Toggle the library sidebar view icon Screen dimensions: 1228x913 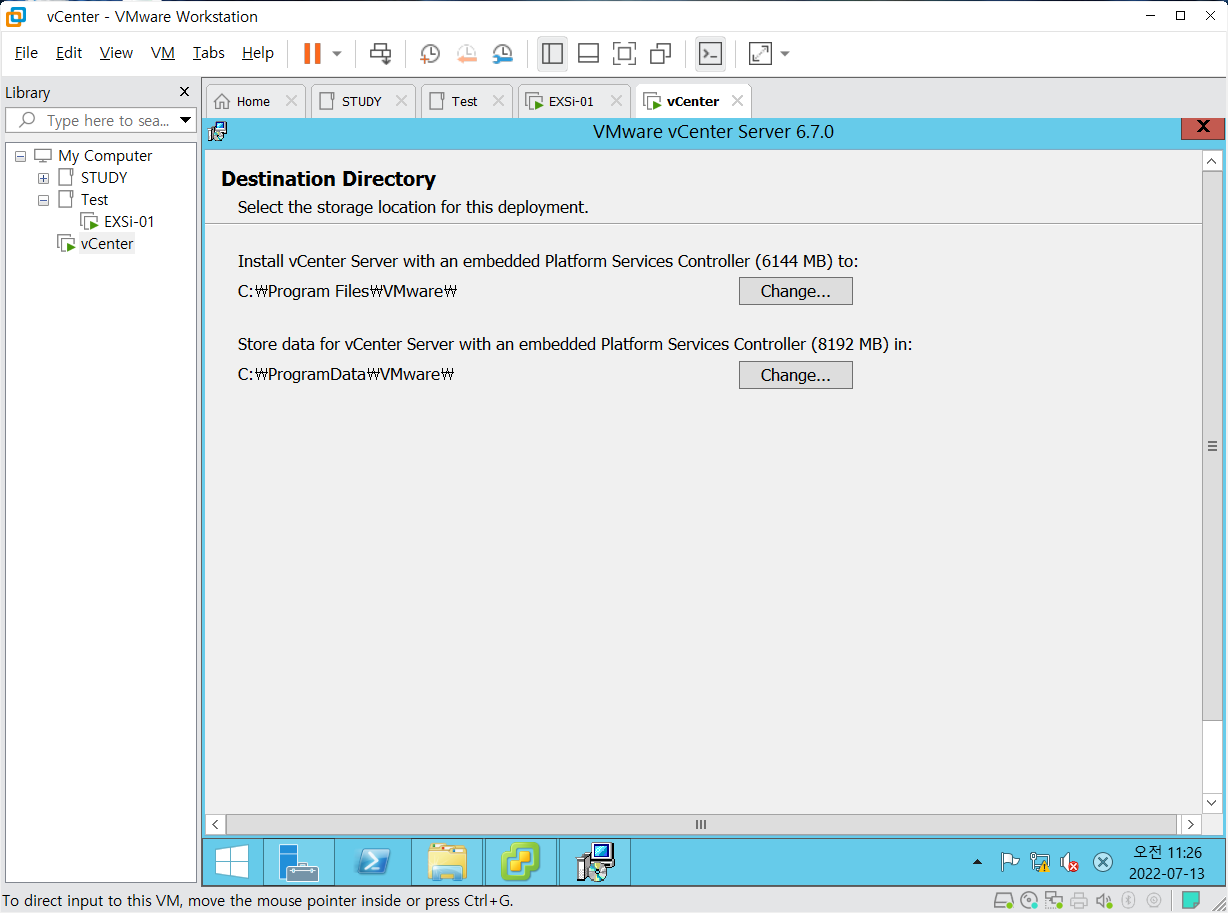click(552, 53)
